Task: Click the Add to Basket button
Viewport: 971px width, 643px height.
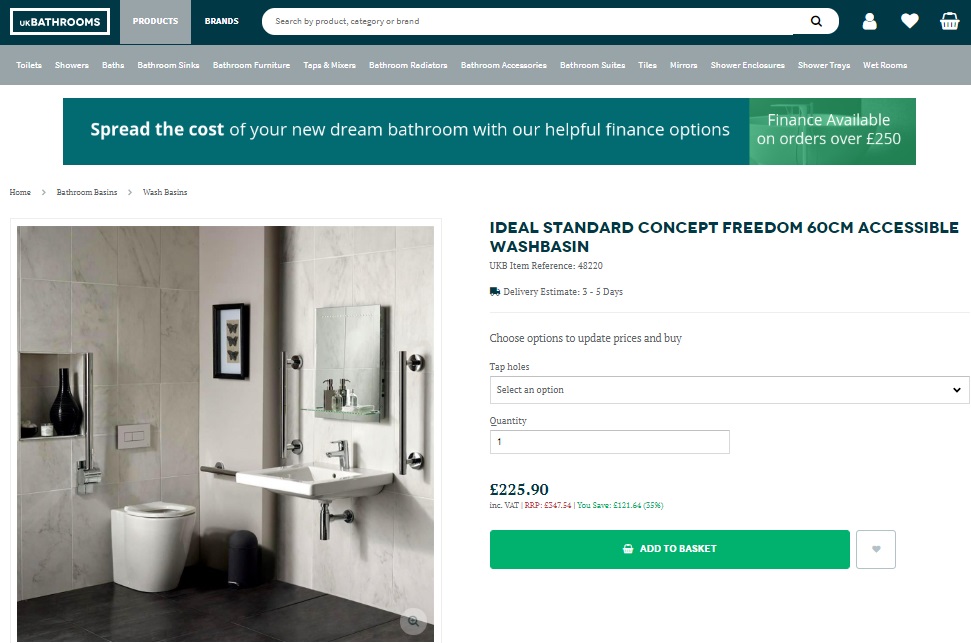Action: click(669, 549)
